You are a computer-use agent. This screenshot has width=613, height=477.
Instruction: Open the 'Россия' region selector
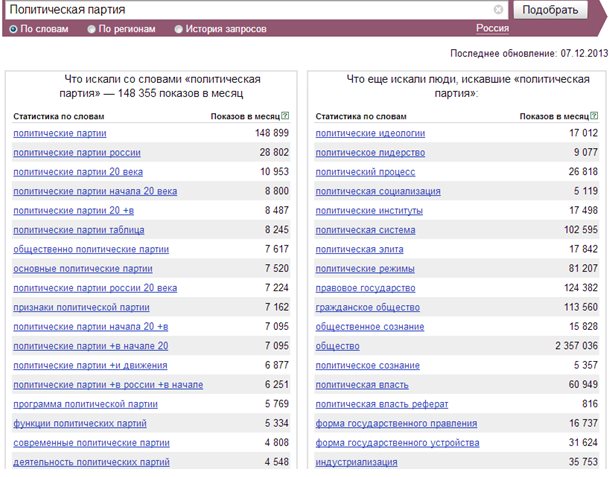(492, 28)
